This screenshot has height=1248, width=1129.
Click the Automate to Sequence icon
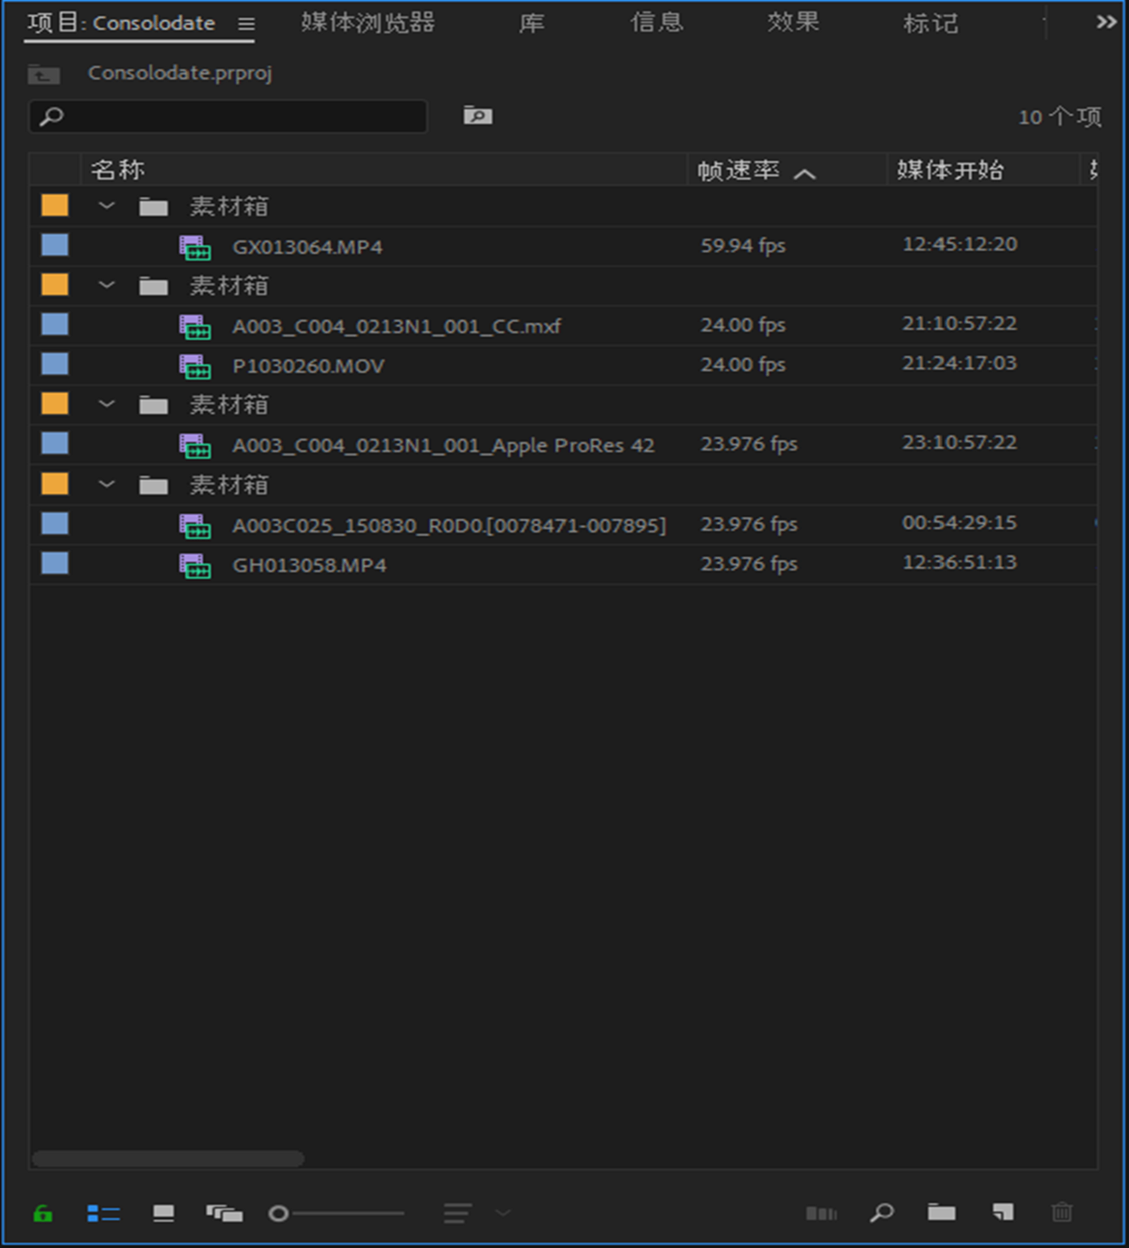point(821,1213)
